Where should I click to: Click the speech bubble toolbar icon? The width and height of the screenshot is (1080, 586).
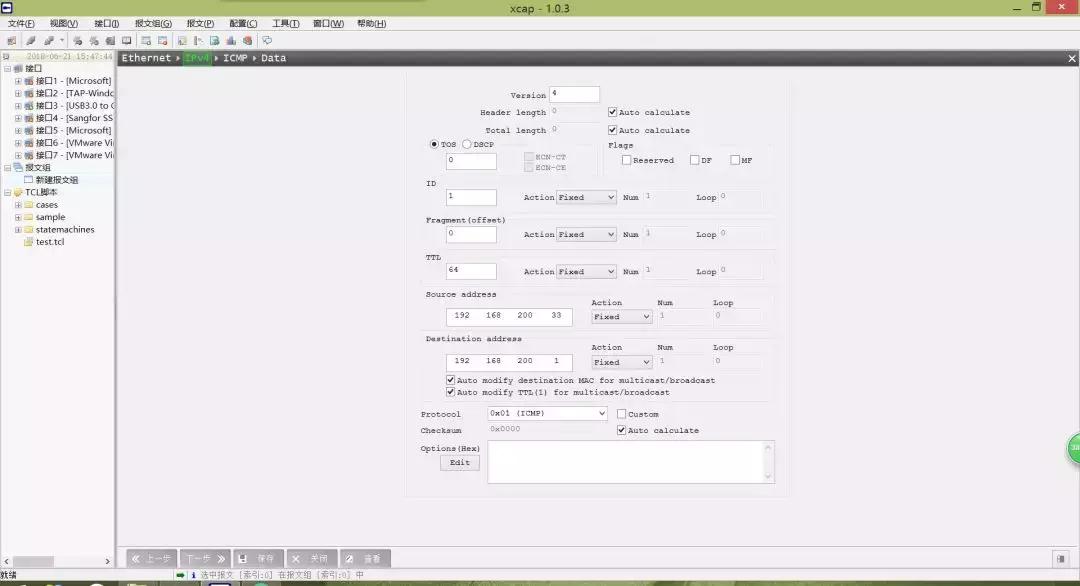tap(267, 41)
